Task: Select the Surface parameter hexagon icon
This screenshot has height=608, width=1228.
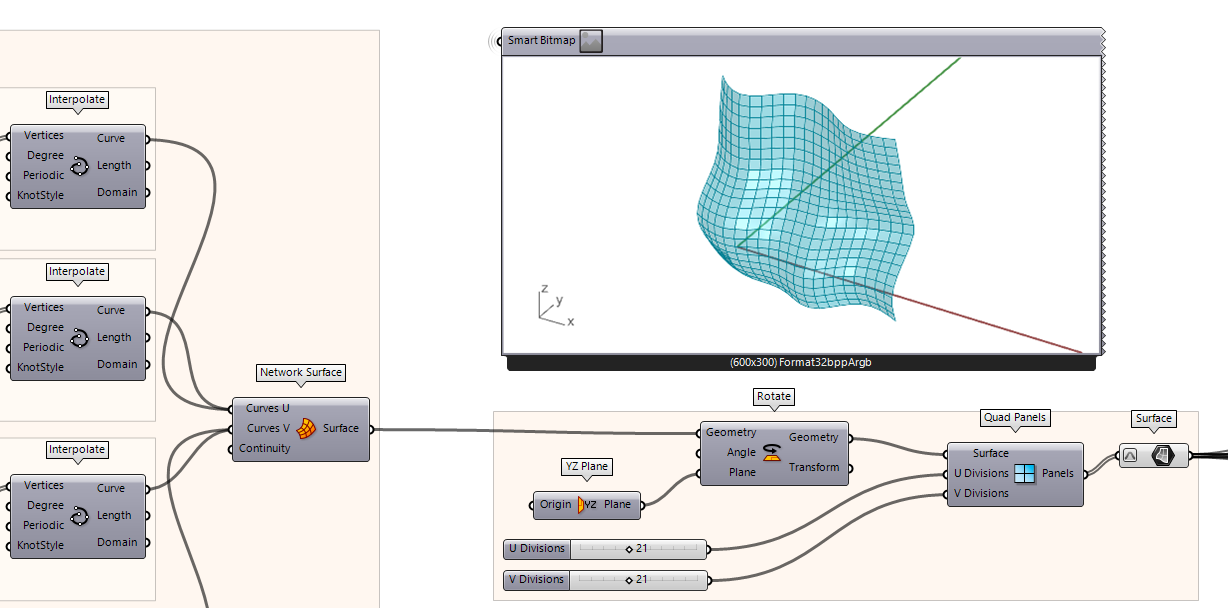Action: [1161, 456]
